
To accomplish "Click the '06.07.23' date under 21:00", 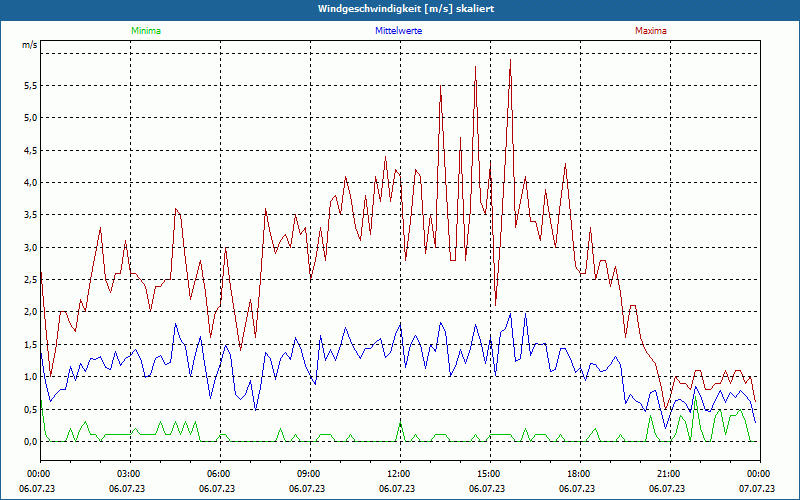I will (667, 489).
